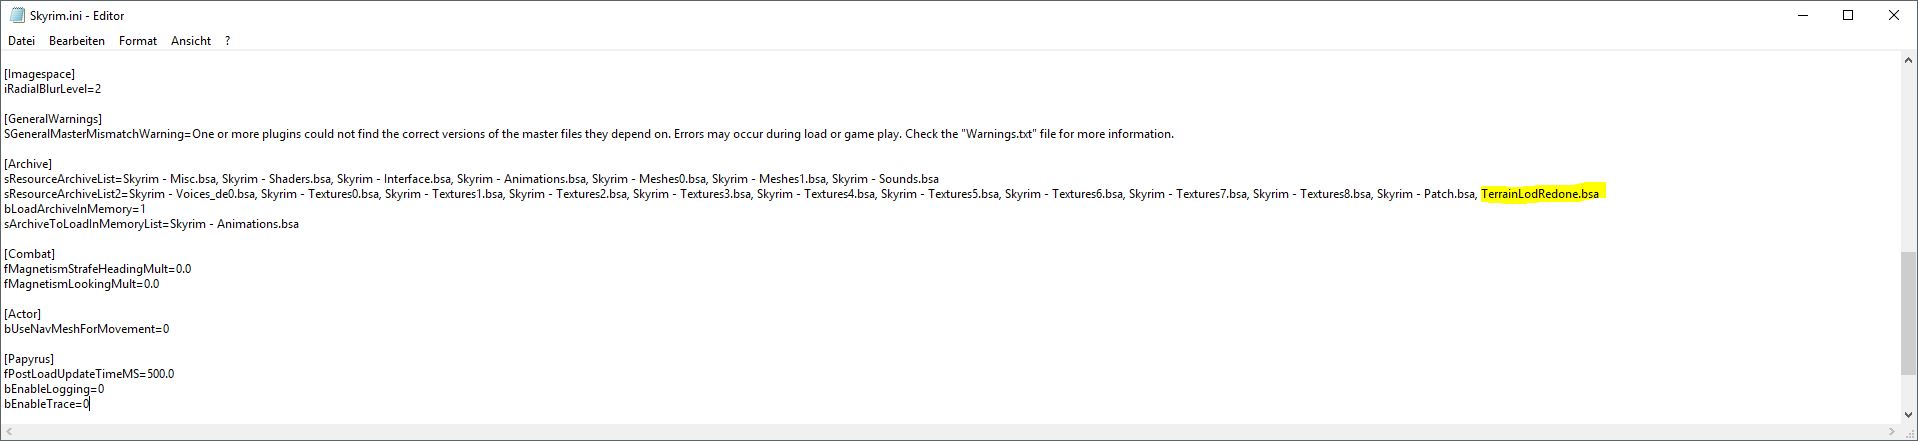
Task: Click the vertical scrollbar up arrow
Action: click(x=1908, y=61)
